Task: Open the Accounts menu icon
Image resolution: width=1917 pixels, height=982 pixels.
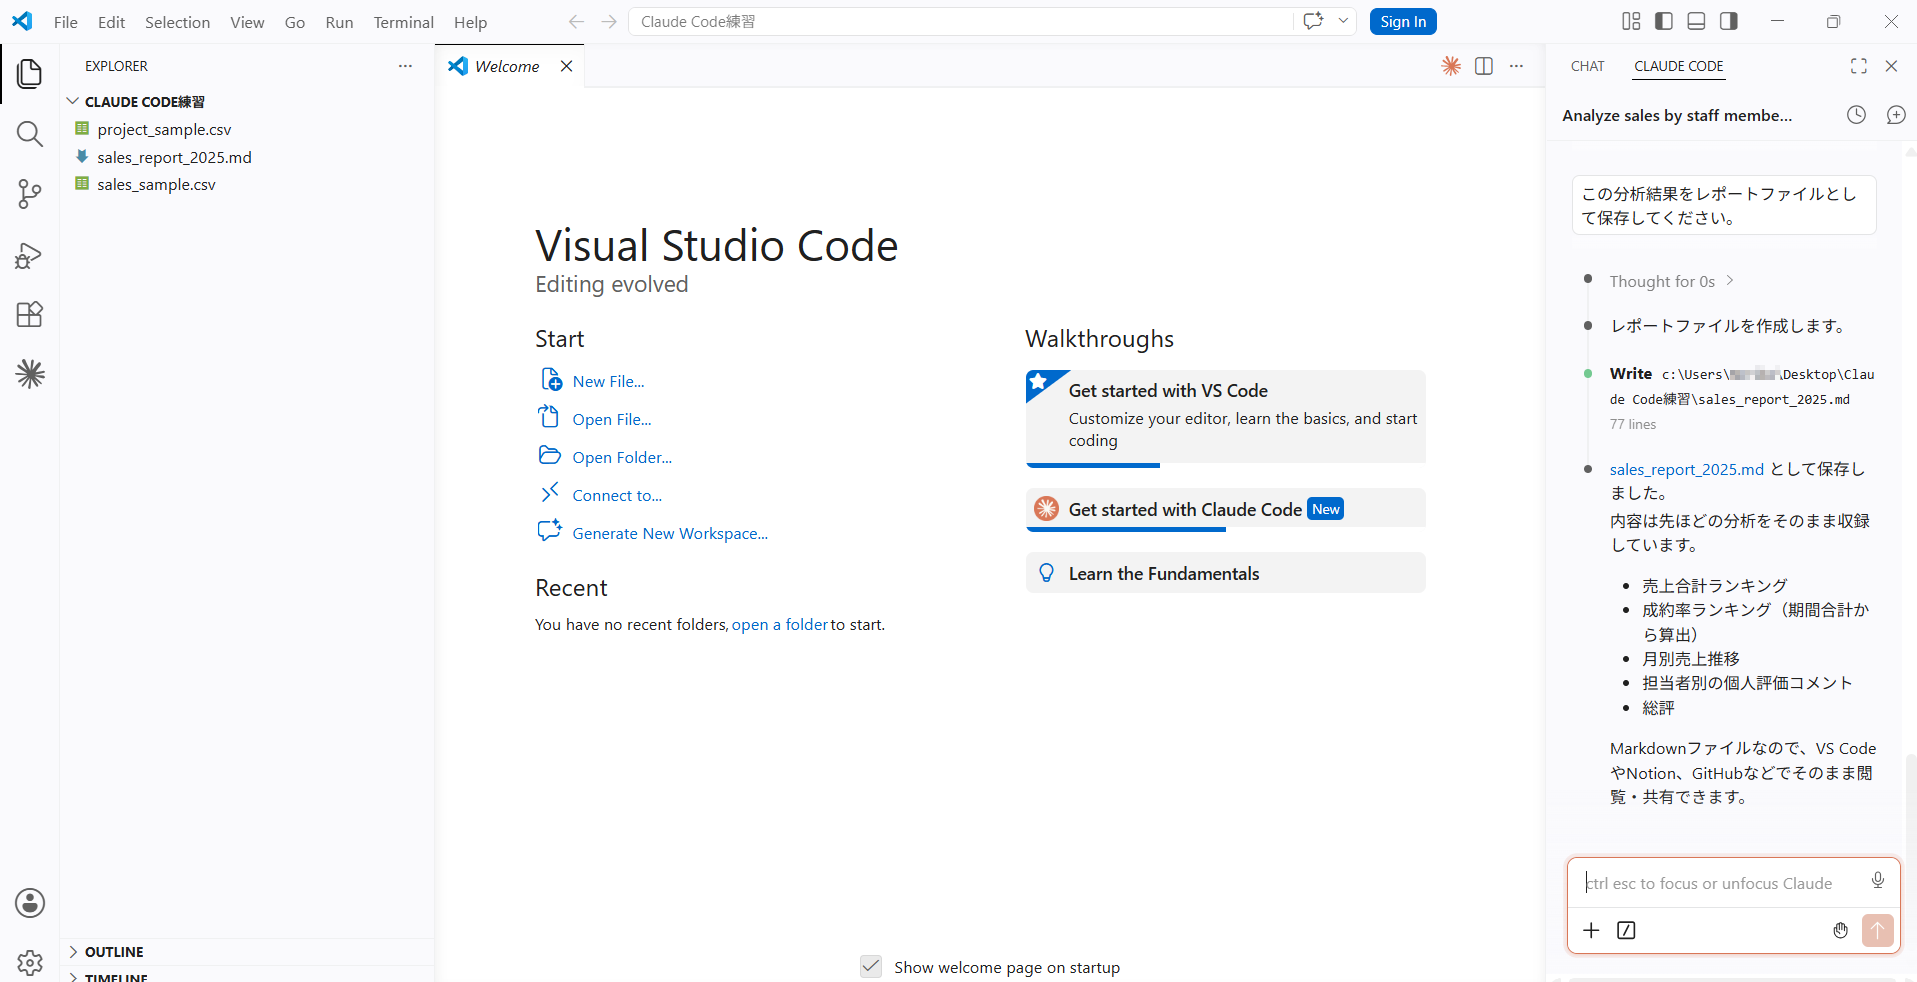Action: coord(30,903)
